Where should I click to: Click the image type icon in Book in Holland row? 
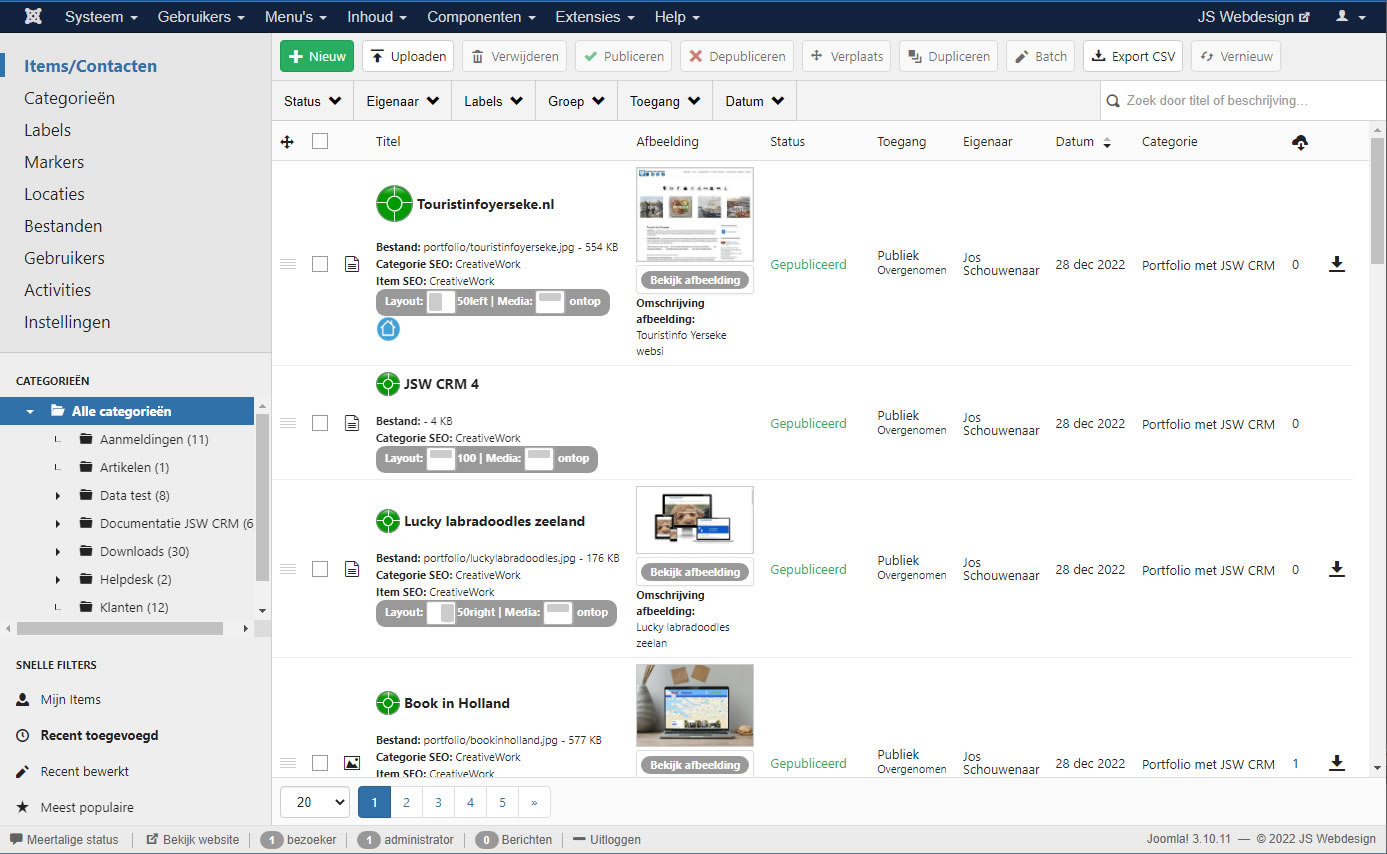352,763
